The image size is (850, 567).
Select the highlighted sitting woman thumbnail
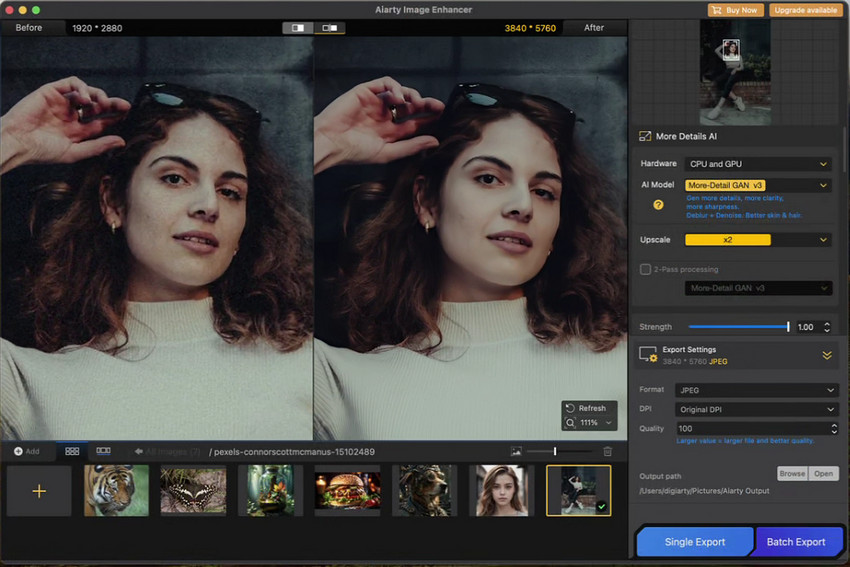pyautogui.click(x=578, y=491)
